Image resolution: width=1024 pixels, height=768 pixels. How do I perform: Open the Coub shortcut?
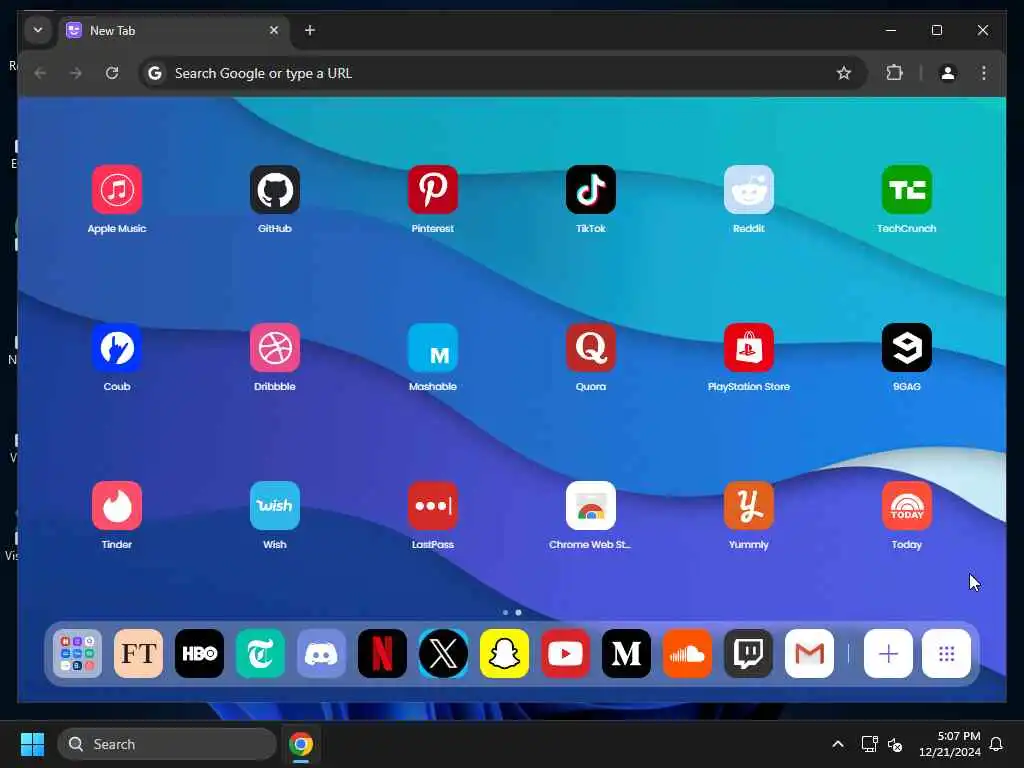[x=117, y=348]
